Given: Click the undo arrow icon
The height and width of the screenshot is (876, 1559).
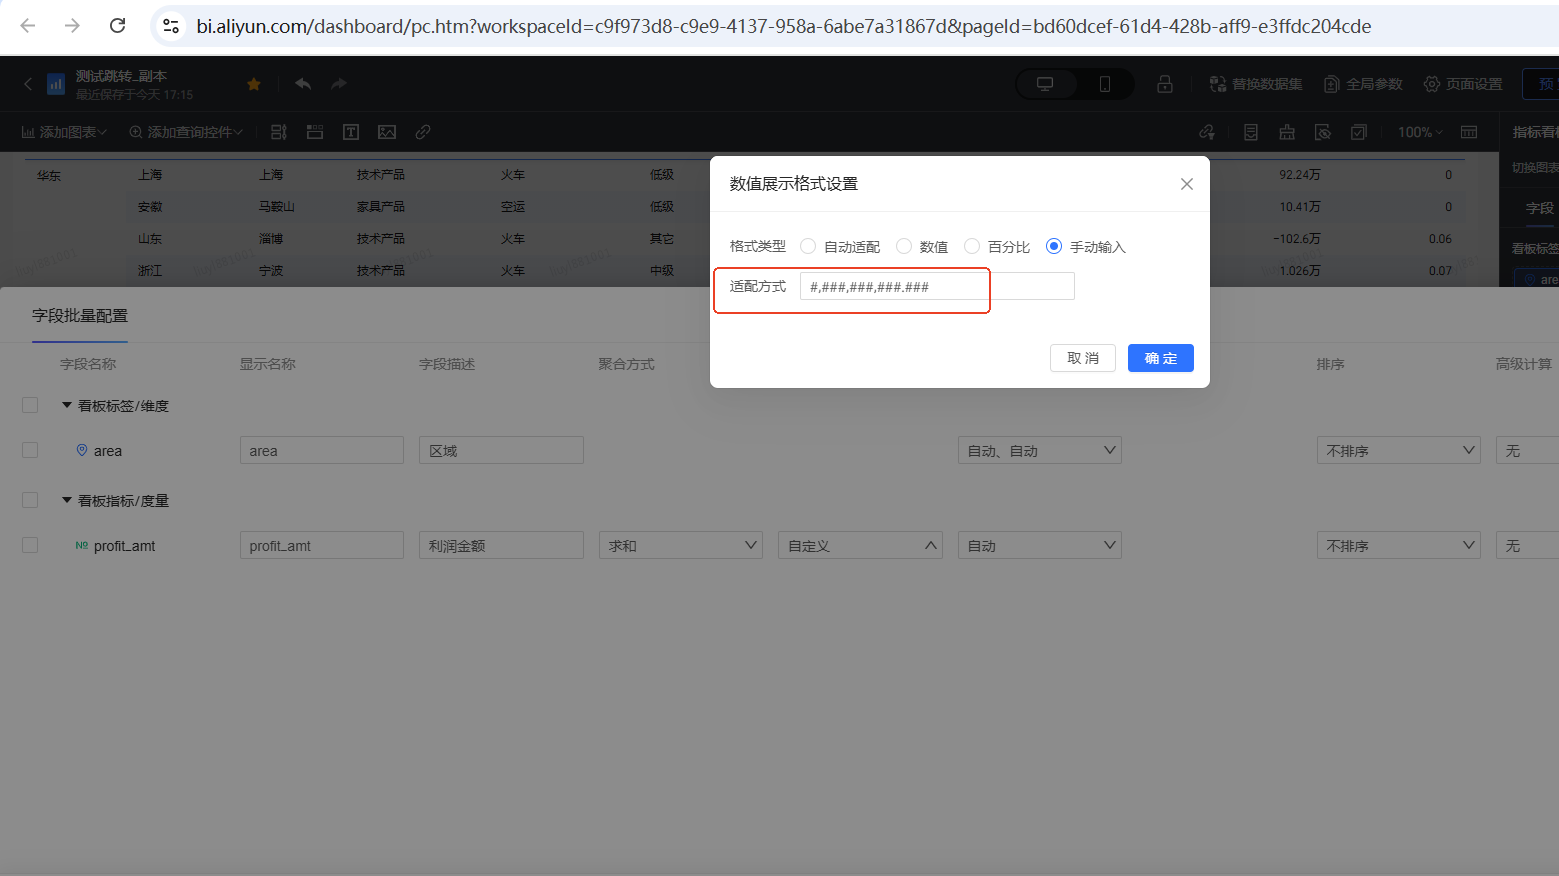Looking at the screenshot, I should point(303,84).
